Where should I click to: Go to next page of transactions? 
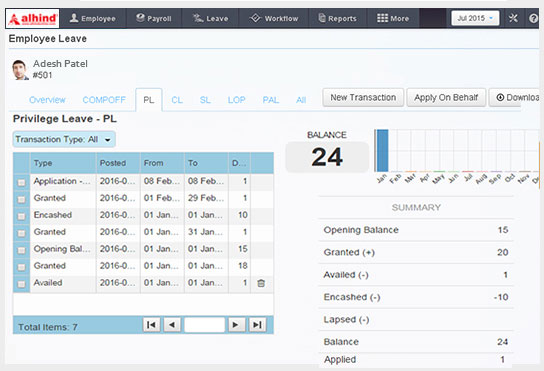click(237, 325)
